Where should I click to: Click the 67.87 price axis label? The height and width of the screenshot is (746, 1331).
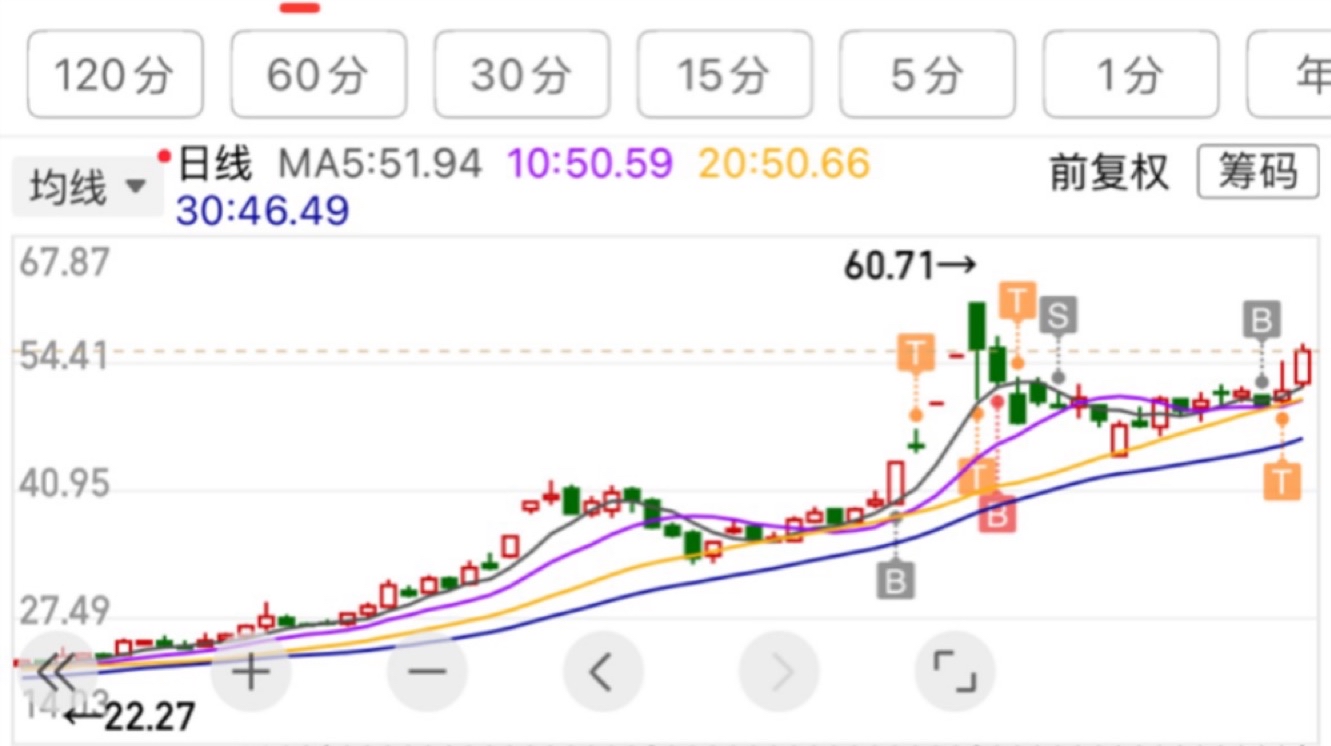pyautogui.click(x=63, y=264)
